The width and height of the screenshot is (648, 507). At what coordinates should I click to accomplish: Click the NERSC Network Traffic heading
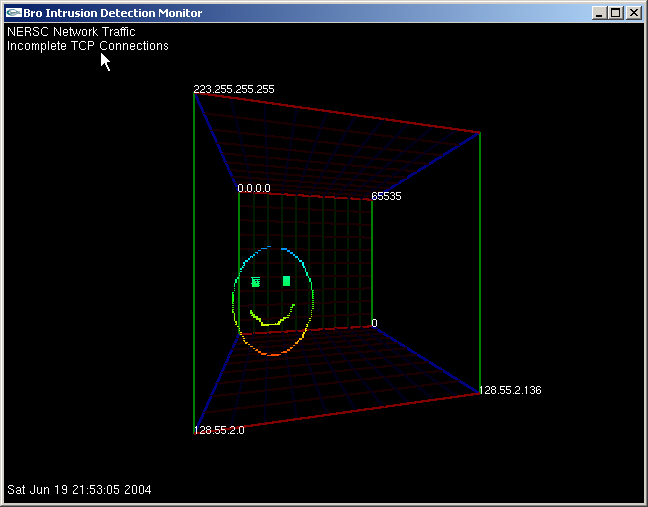click(71, 32)
